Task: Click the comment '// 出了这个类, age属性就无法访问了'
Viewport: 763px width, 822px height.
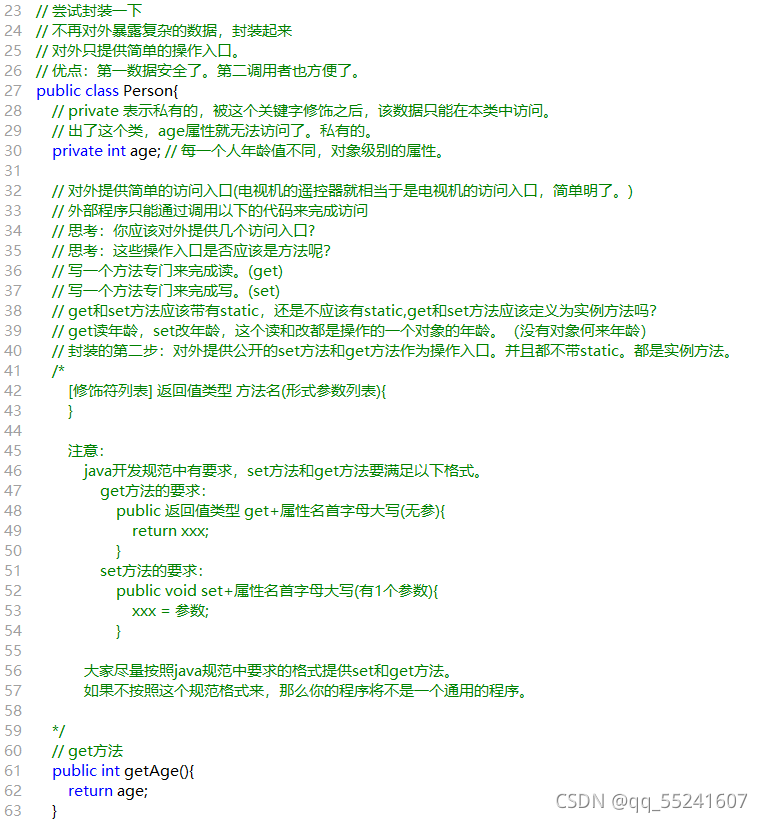Action: pos(213,131)
